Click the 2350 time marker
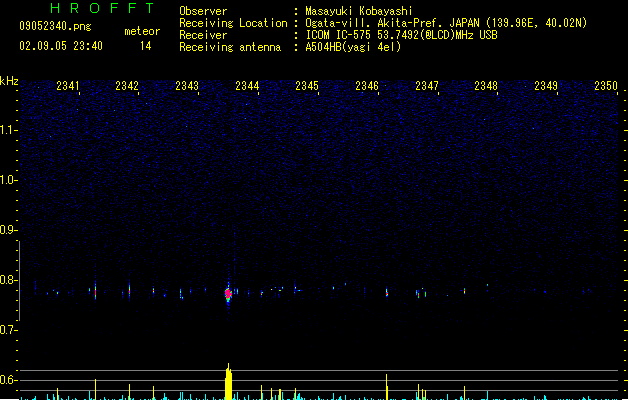 (x=606, y=86)
